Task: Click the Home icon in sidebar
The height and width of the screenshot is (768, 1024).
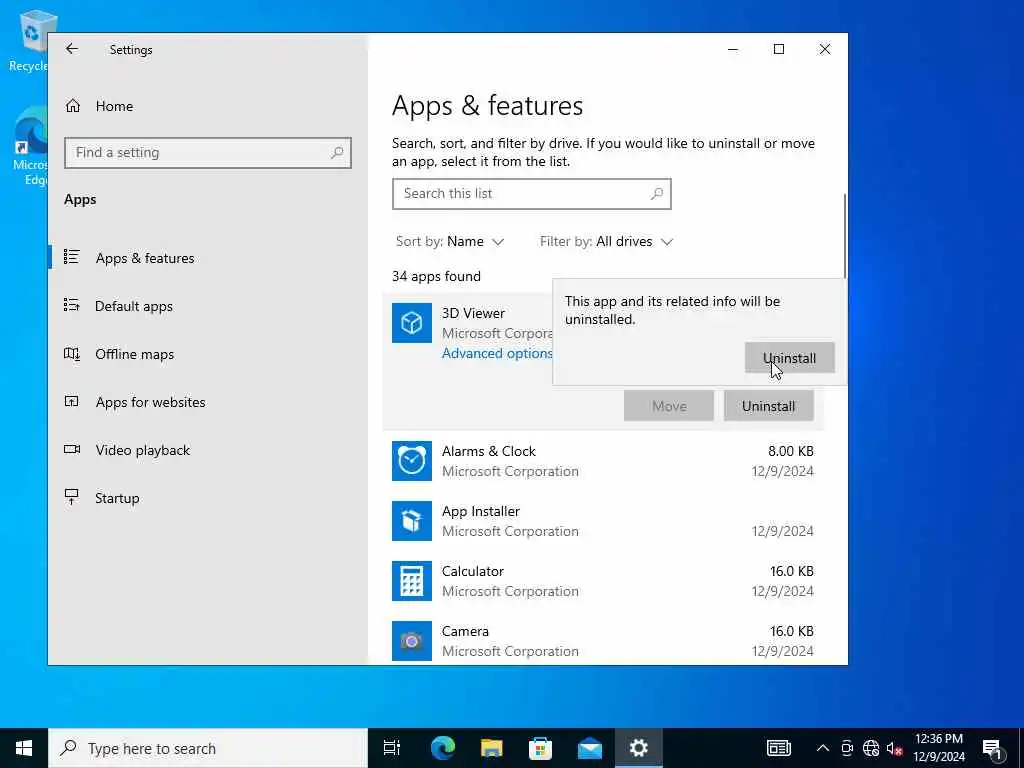Action: tap(72, 106)
